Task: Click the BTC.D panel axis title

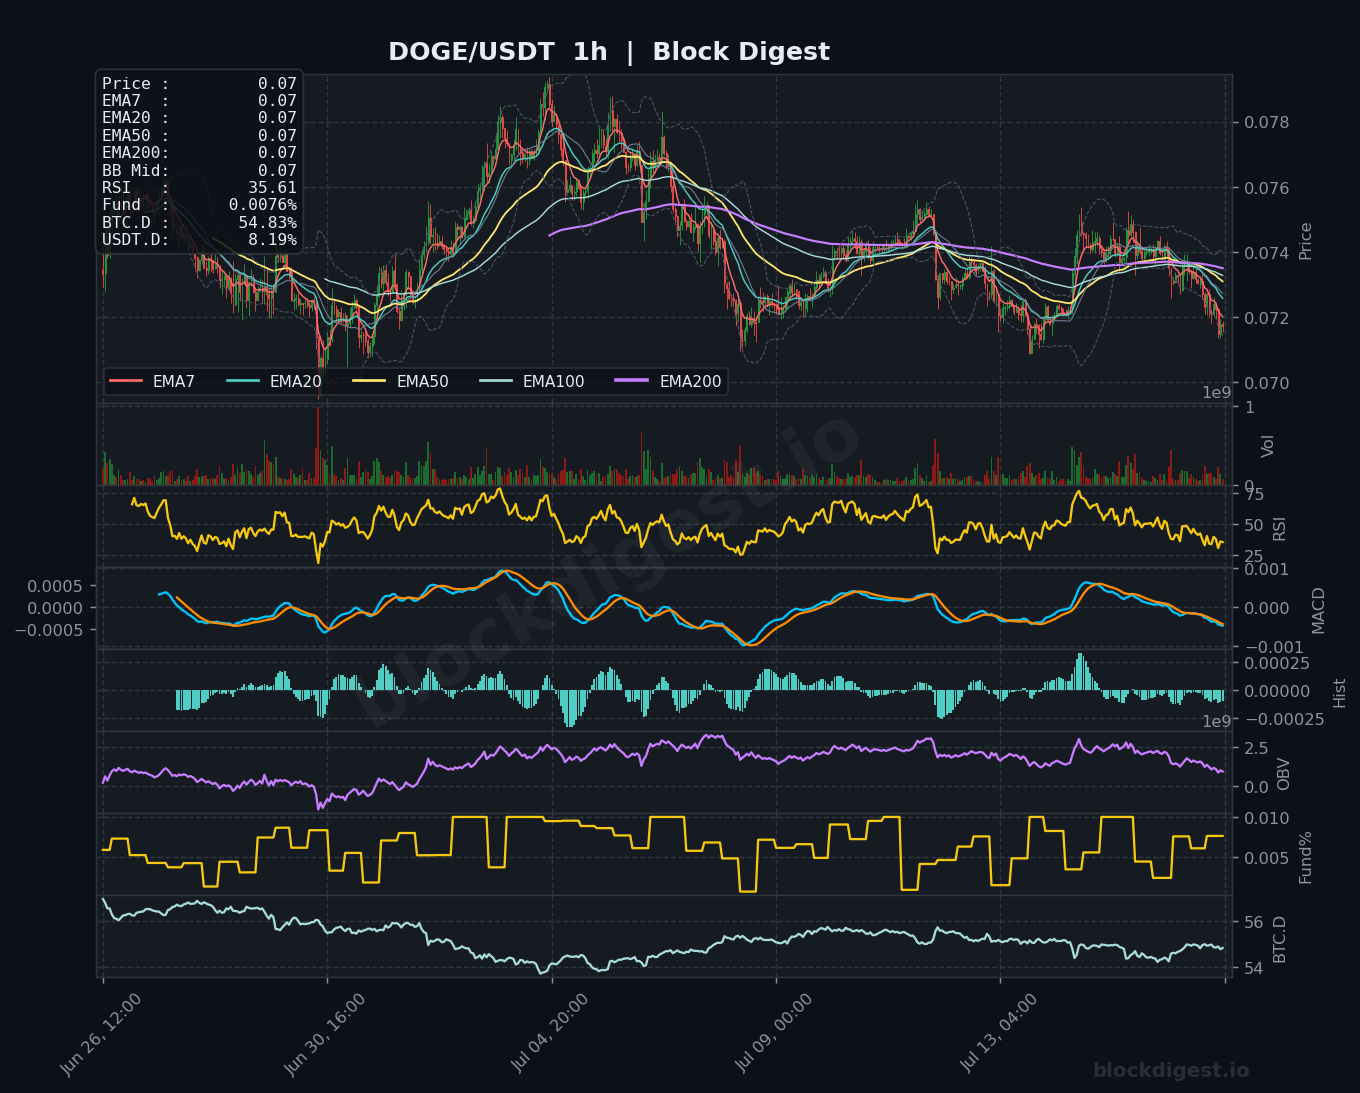Action: click(1279, 939)
